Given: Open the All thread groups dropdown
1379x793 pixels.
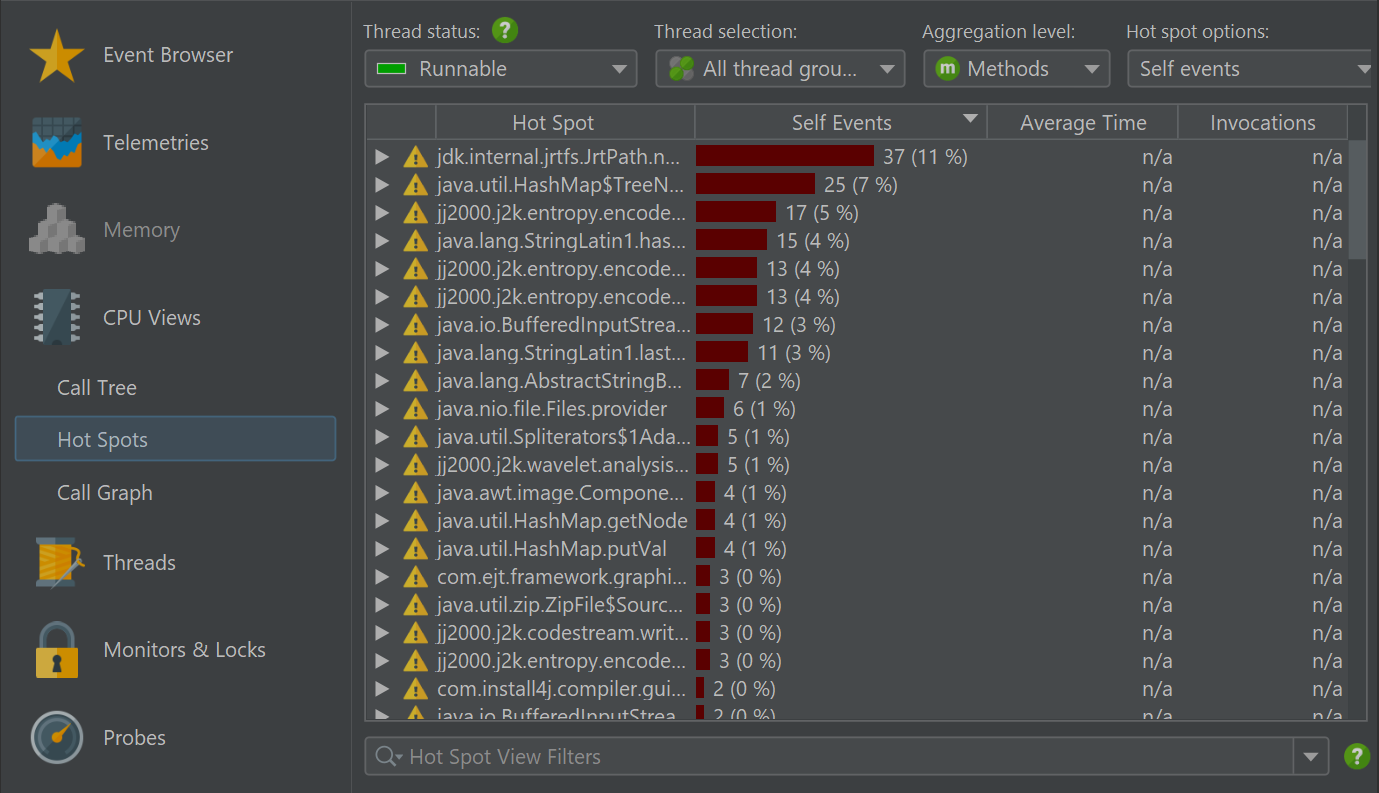Looking at the screenshot, I should [x=780, y=69].
